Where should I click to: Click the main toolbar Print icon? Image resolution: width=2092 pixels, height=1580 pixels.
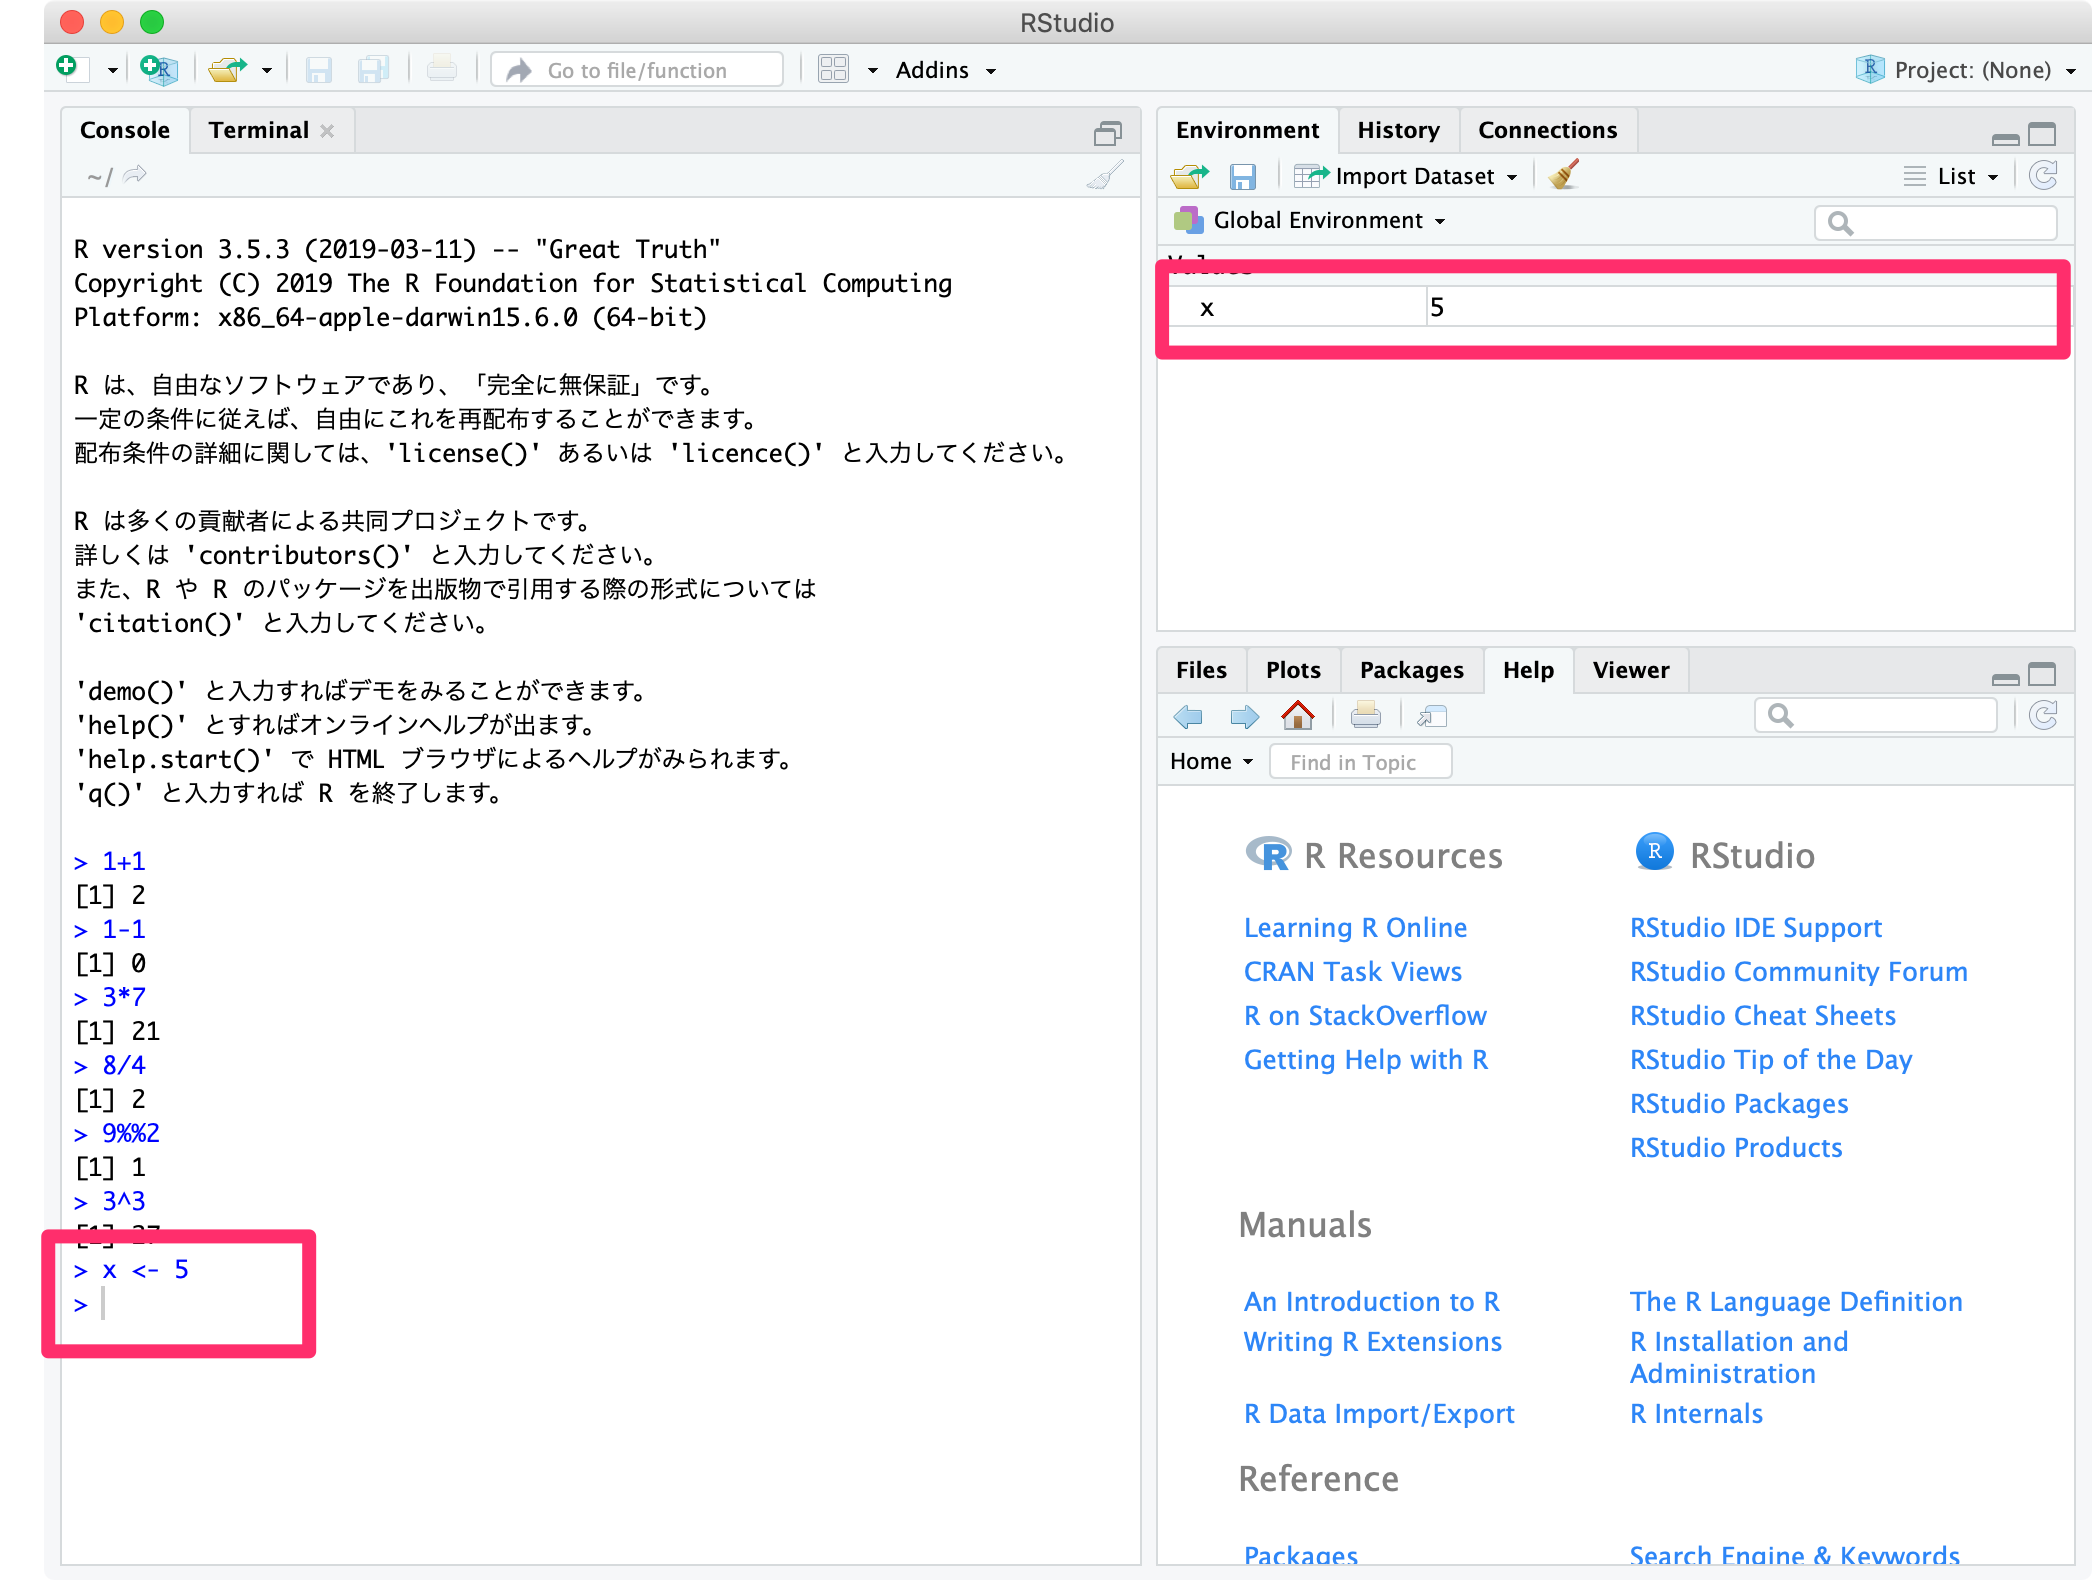442,70
